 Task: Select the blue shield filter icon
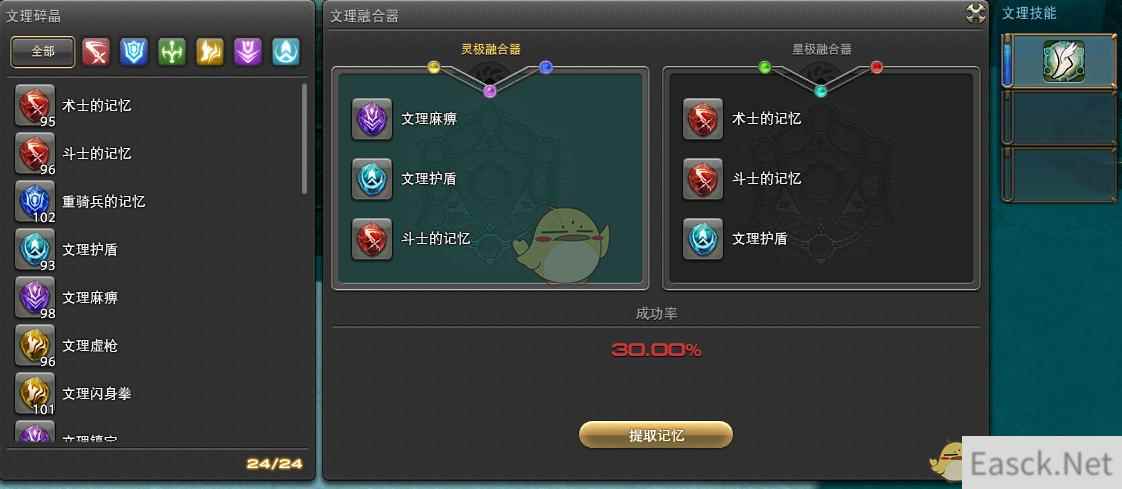click(134, 52)
